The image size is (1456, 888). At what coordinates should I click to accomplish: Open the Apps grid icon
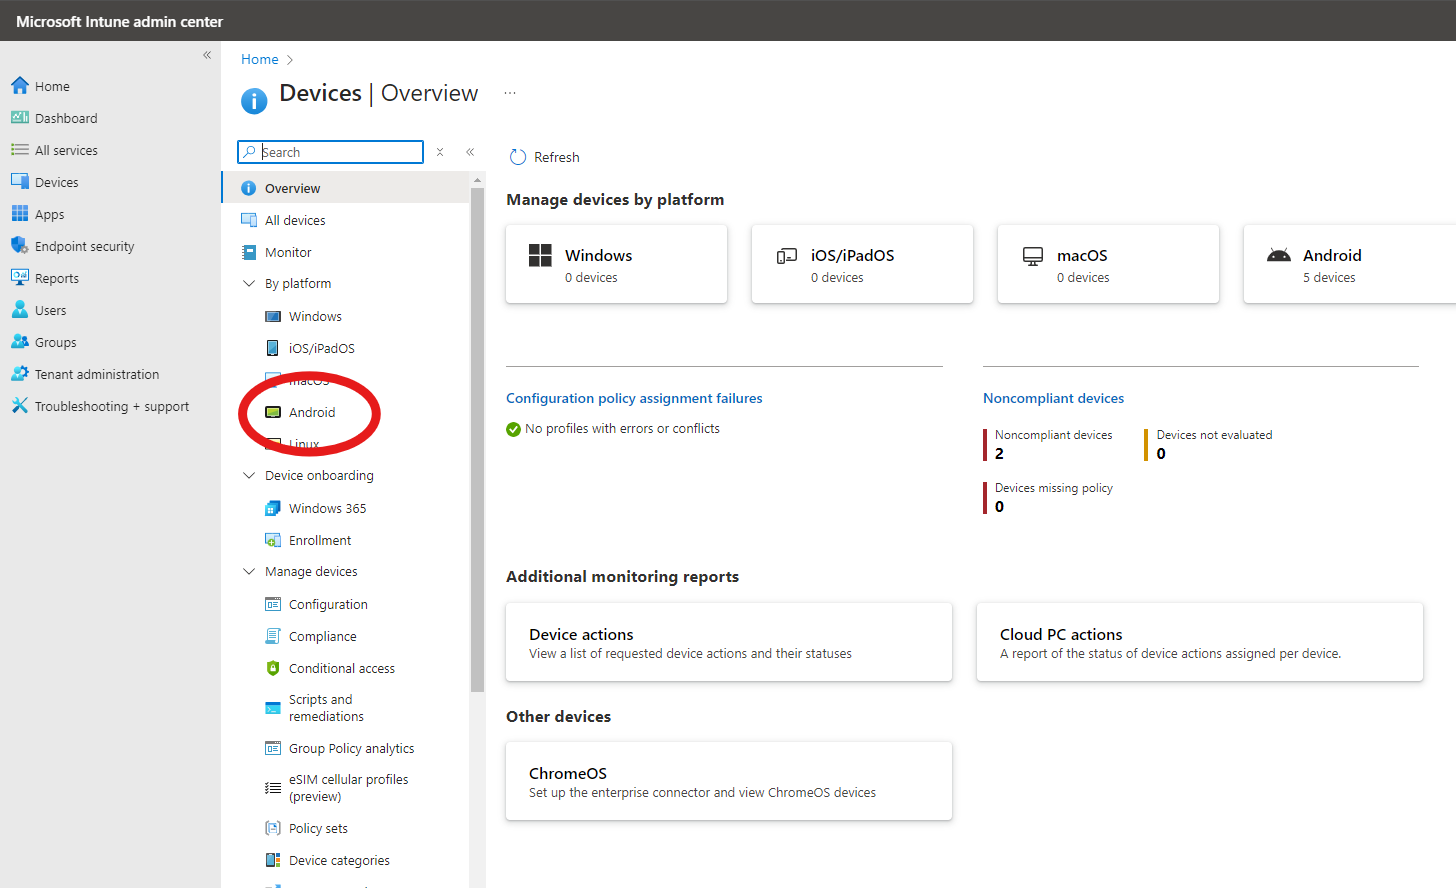pyautogui.click(x=20, y=214)
